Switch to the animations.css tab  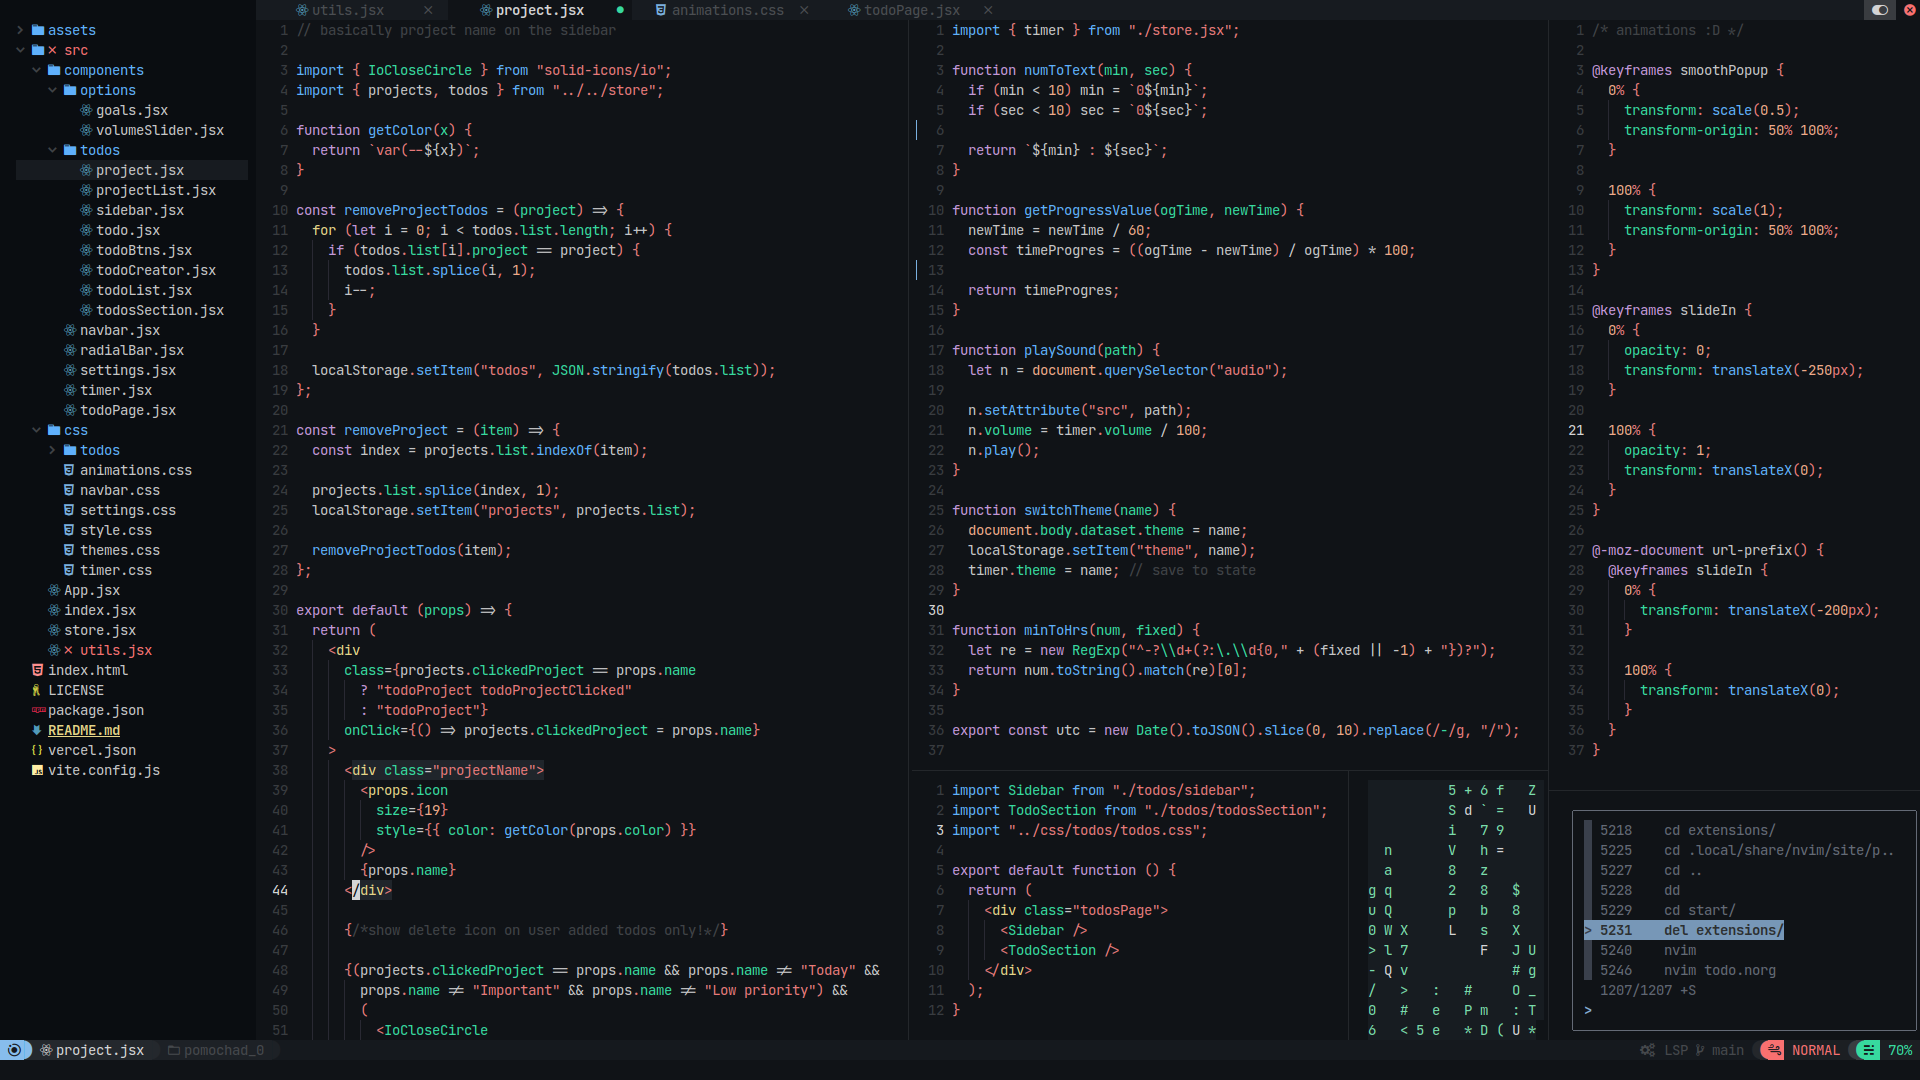(727, 10)
